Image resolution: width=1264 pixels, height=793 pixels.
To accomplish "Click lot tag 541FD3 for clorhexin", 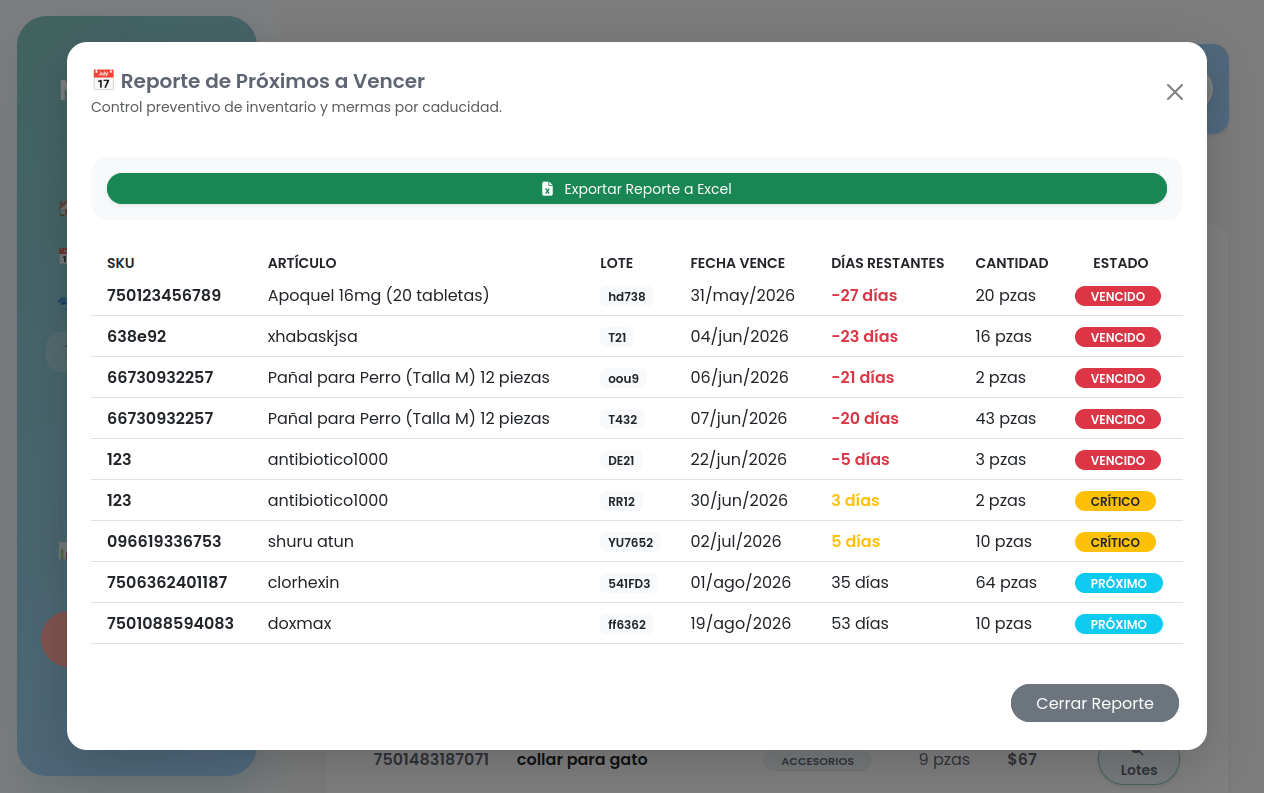I will point(629,584).
